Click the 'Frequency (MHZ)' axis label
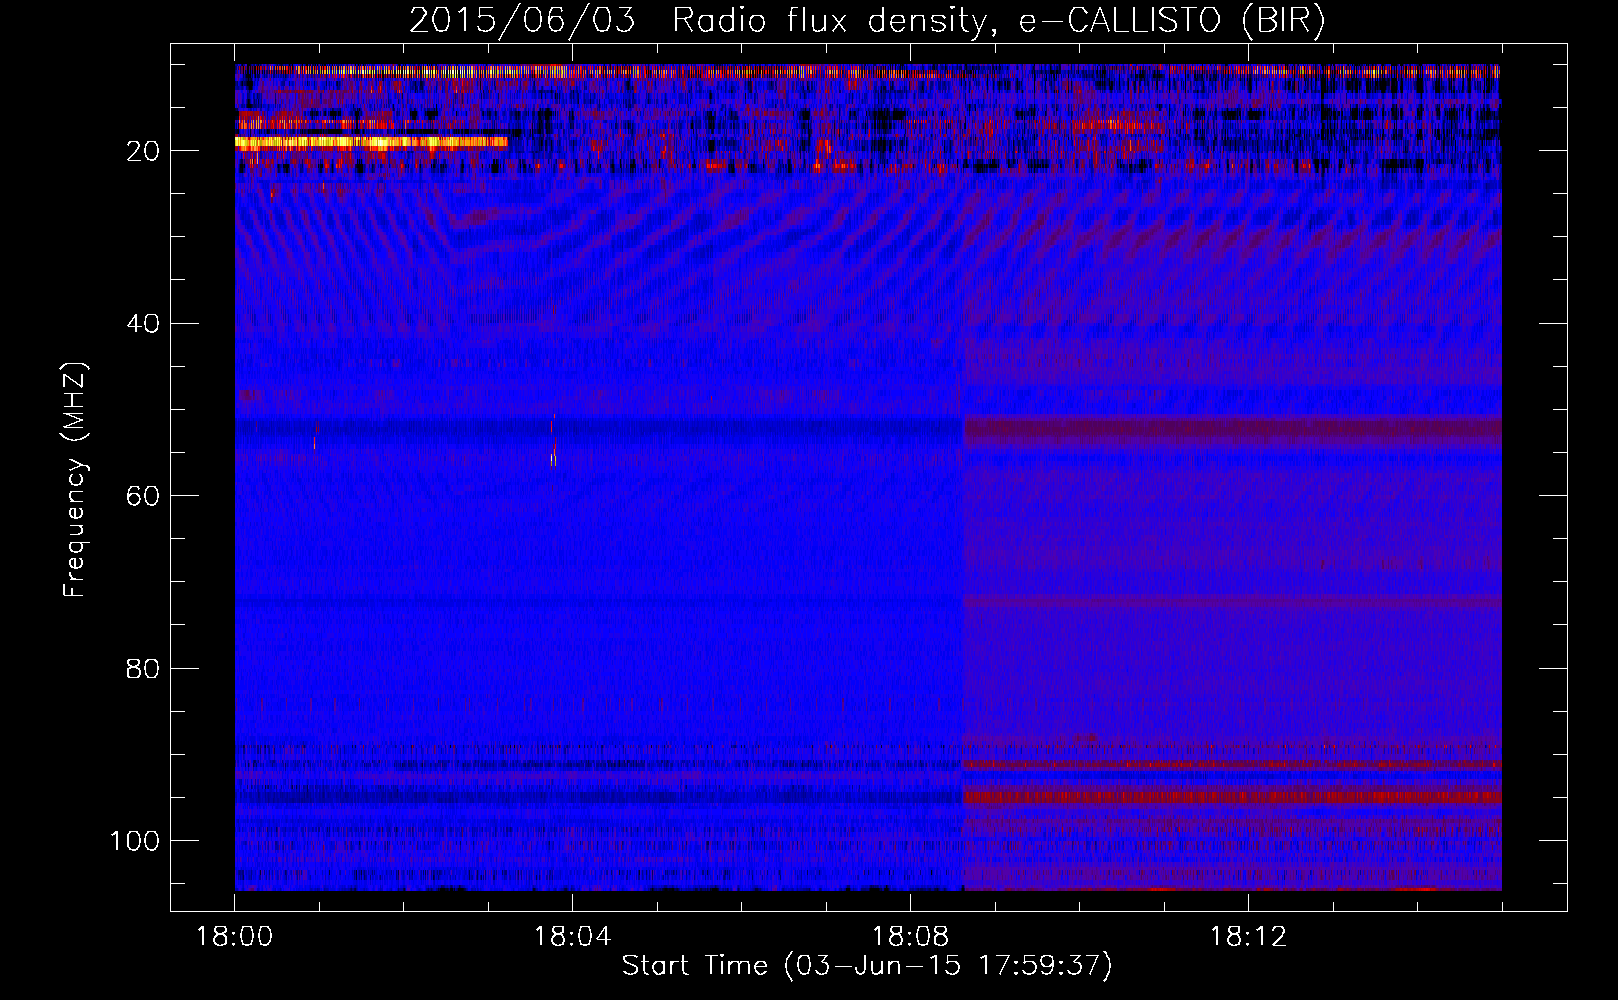Image resolution: width=1618 pixels, height=1000 pixels. [x=75, y=479]
